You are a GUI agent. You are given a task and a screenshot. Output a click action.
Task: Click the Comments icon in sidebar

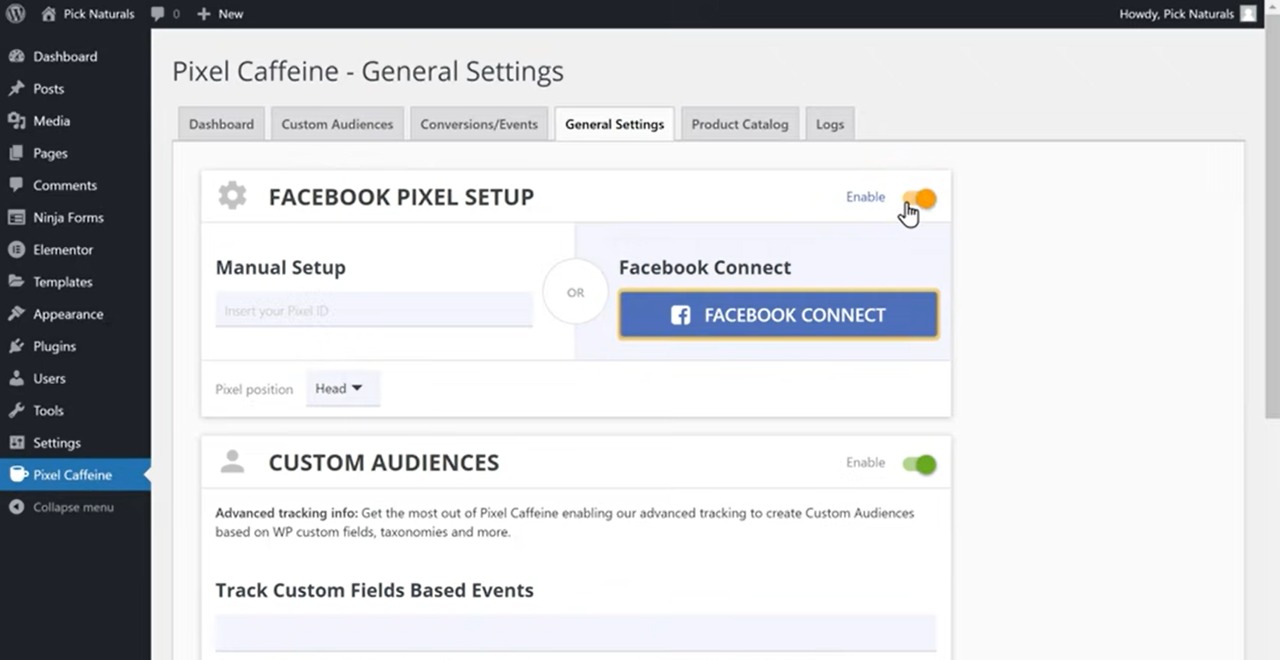(x=16, y=185)
